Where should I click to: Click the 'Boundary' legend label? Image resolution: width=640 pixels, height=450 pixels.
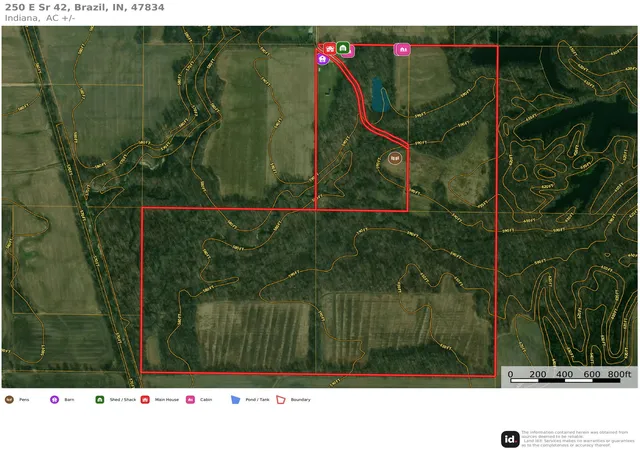[x=300, y=400]
